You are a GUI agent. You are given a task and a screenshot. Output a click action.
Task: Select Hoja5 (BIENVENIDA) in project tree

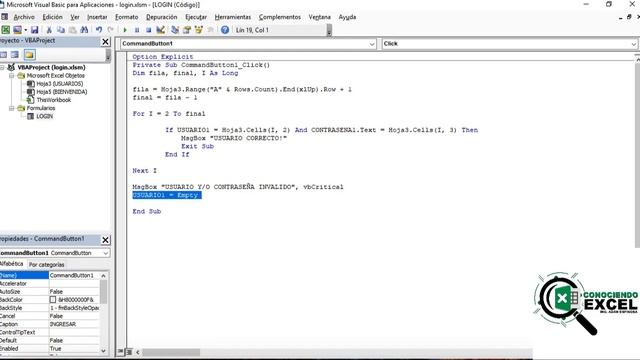click(x=62, y=92)
